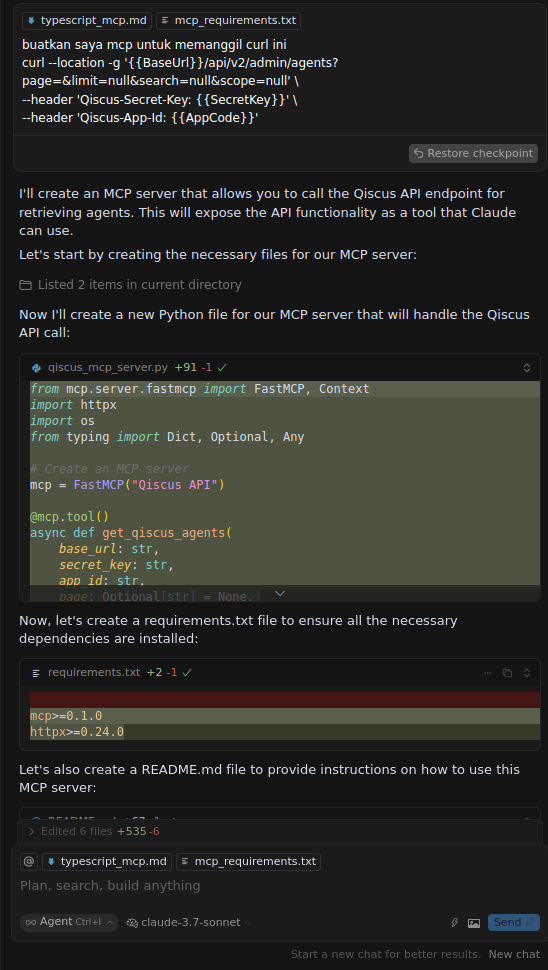
Task: Click the httpx>=0.24.0 line in requirements diff
Action: coord(285,732)
